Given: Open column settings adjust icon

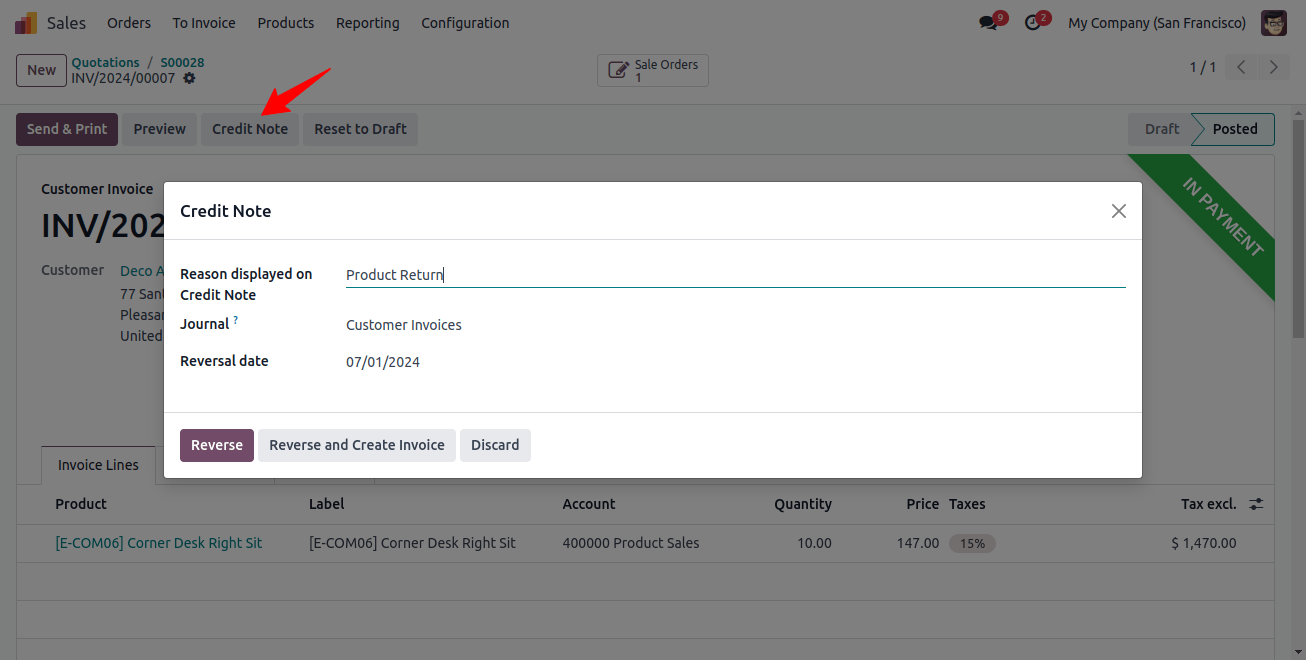Looking at the screenshot, I should pyautogui.click(x=1256, y=504).
